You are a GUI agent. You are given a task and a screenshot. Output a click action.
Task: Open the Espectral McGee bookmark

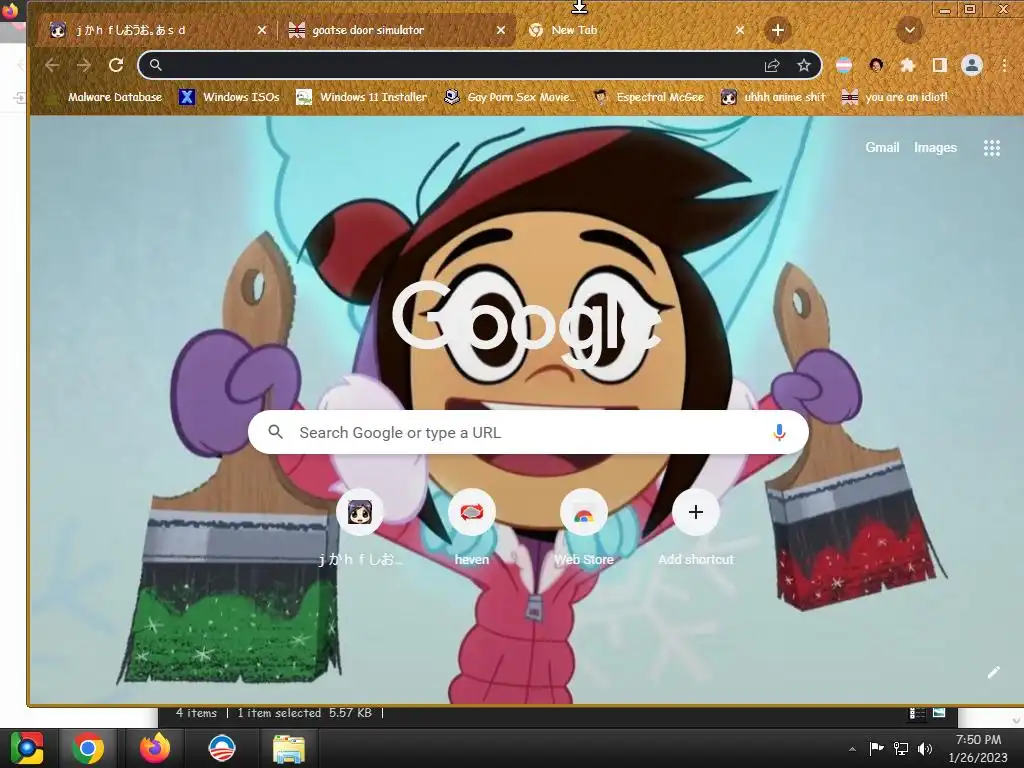tap(648, 97)
